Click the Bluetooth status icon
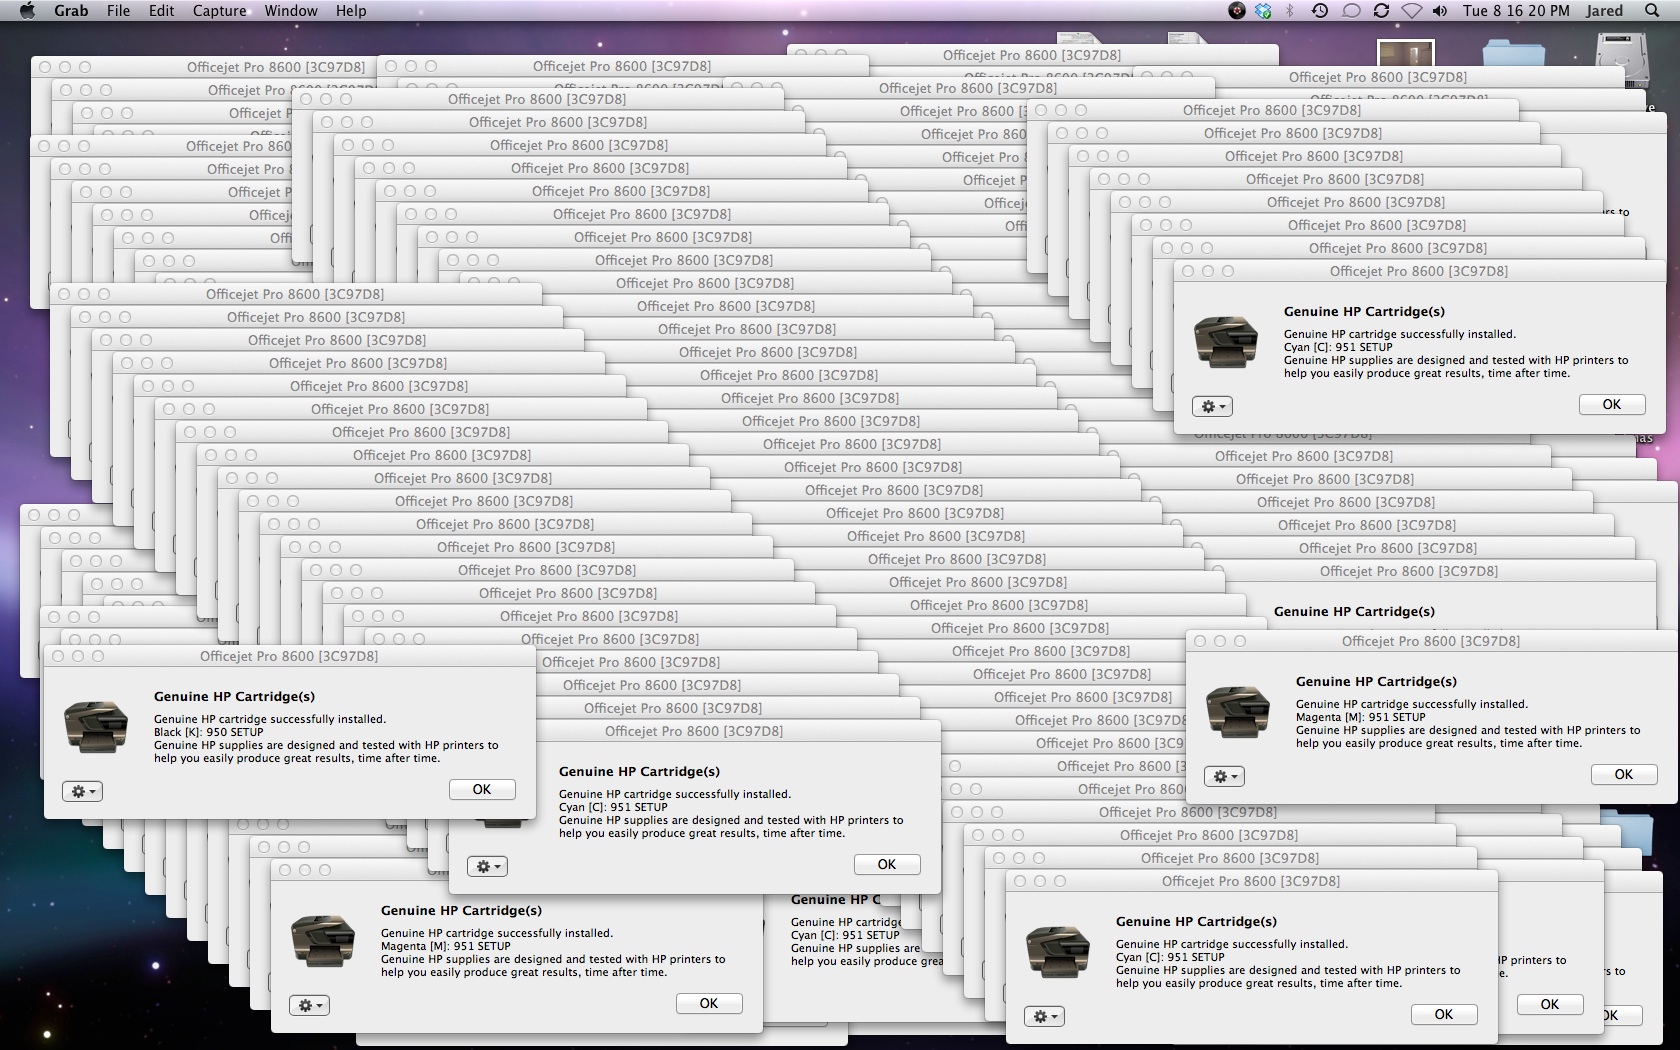The width and height of the screenshot is (1680, 1050). click(1290, 11)
